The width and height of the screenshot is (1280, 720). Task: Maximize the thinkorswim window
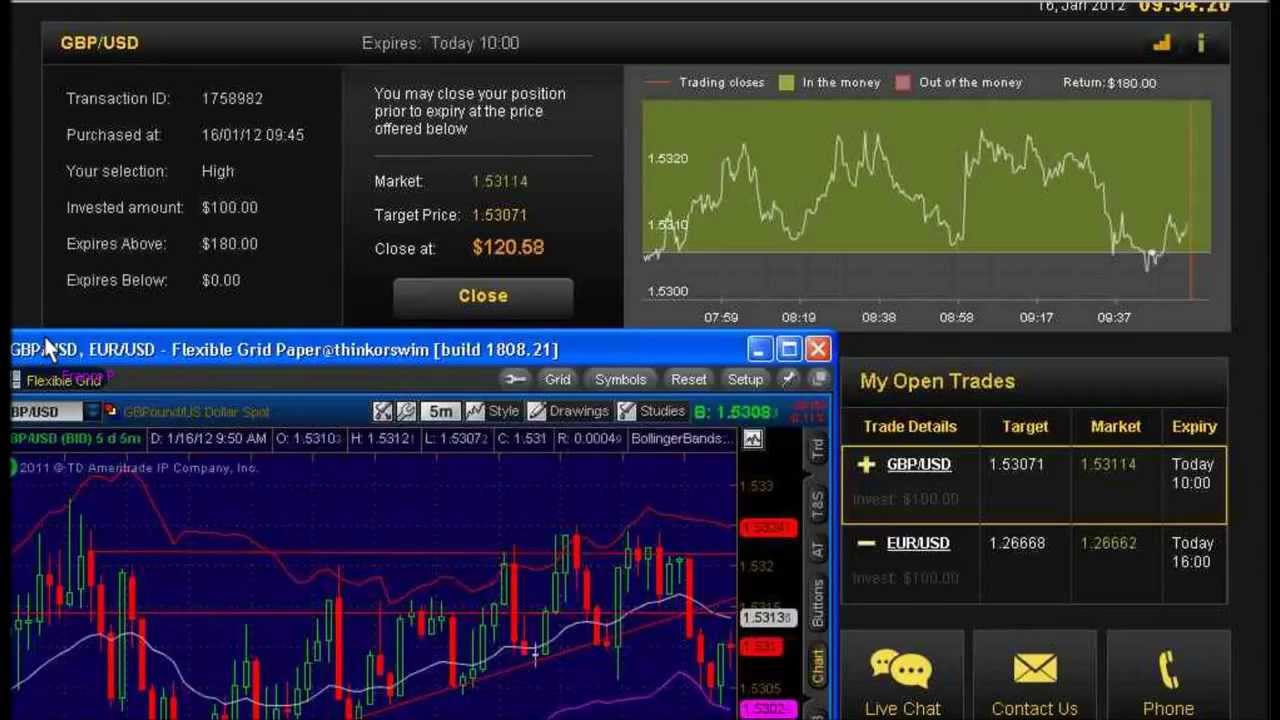[x=789, y=349]
